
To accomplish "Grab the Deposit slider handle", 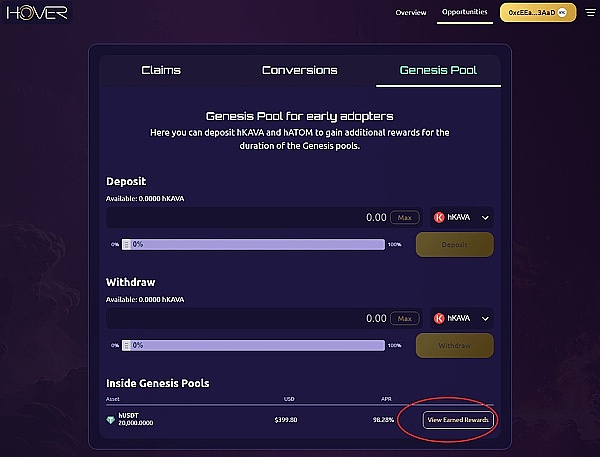I will point(126,244).
